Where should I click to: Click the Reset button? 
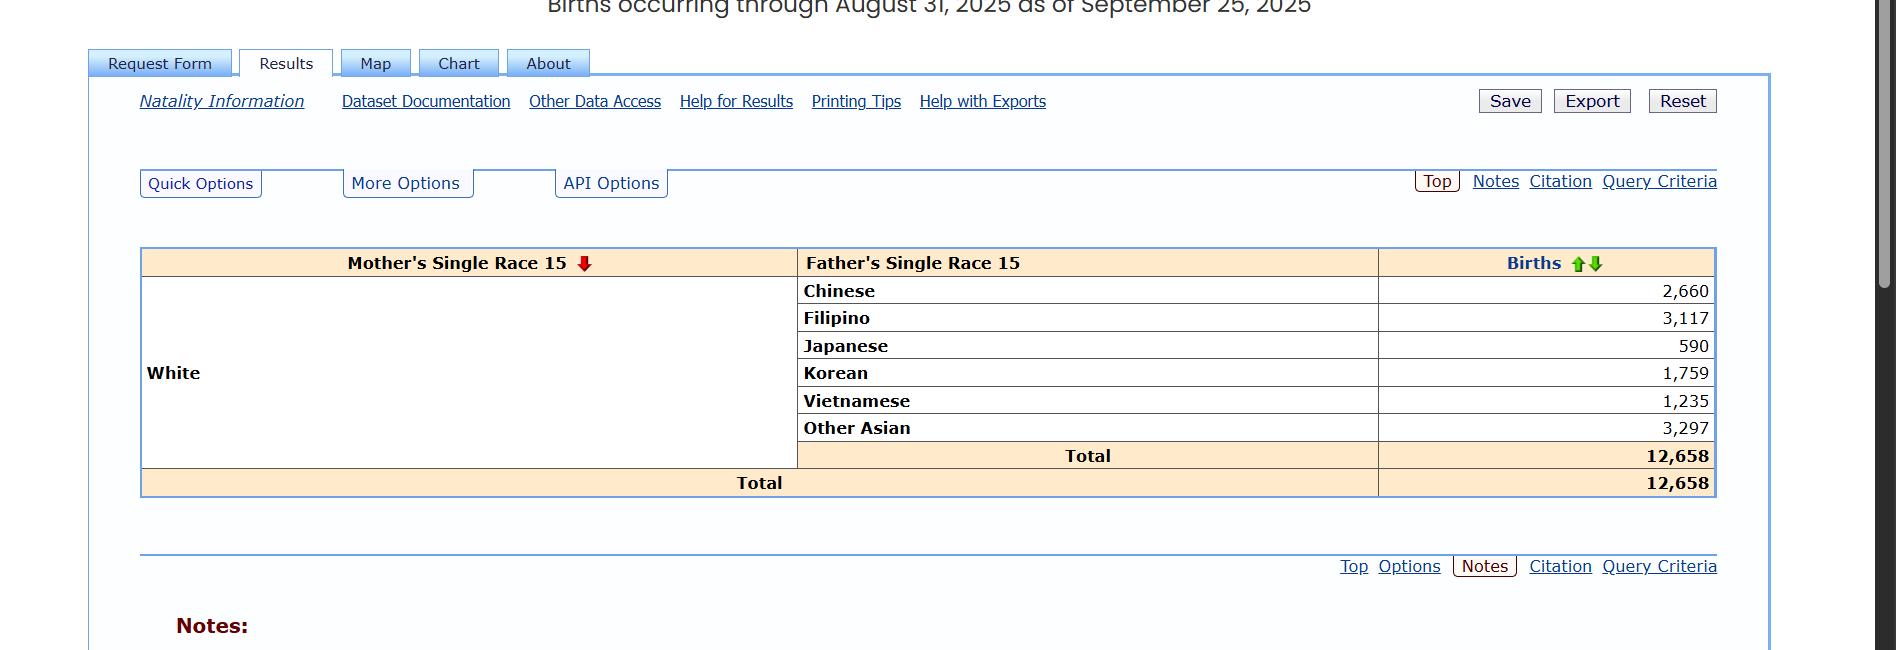[1682, 101]
